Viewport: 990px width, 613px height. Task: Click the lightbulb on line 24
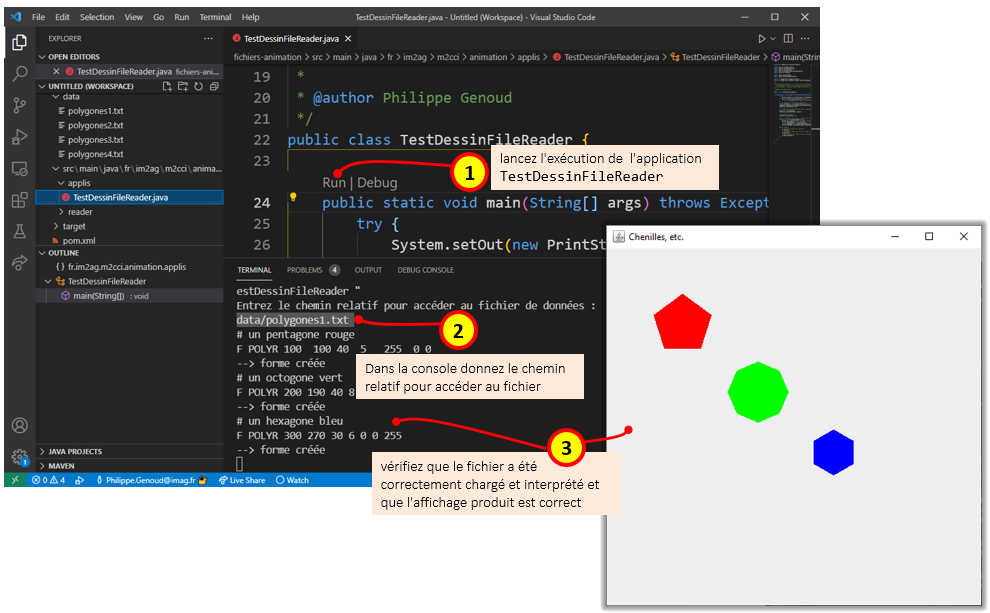[294, 198]
